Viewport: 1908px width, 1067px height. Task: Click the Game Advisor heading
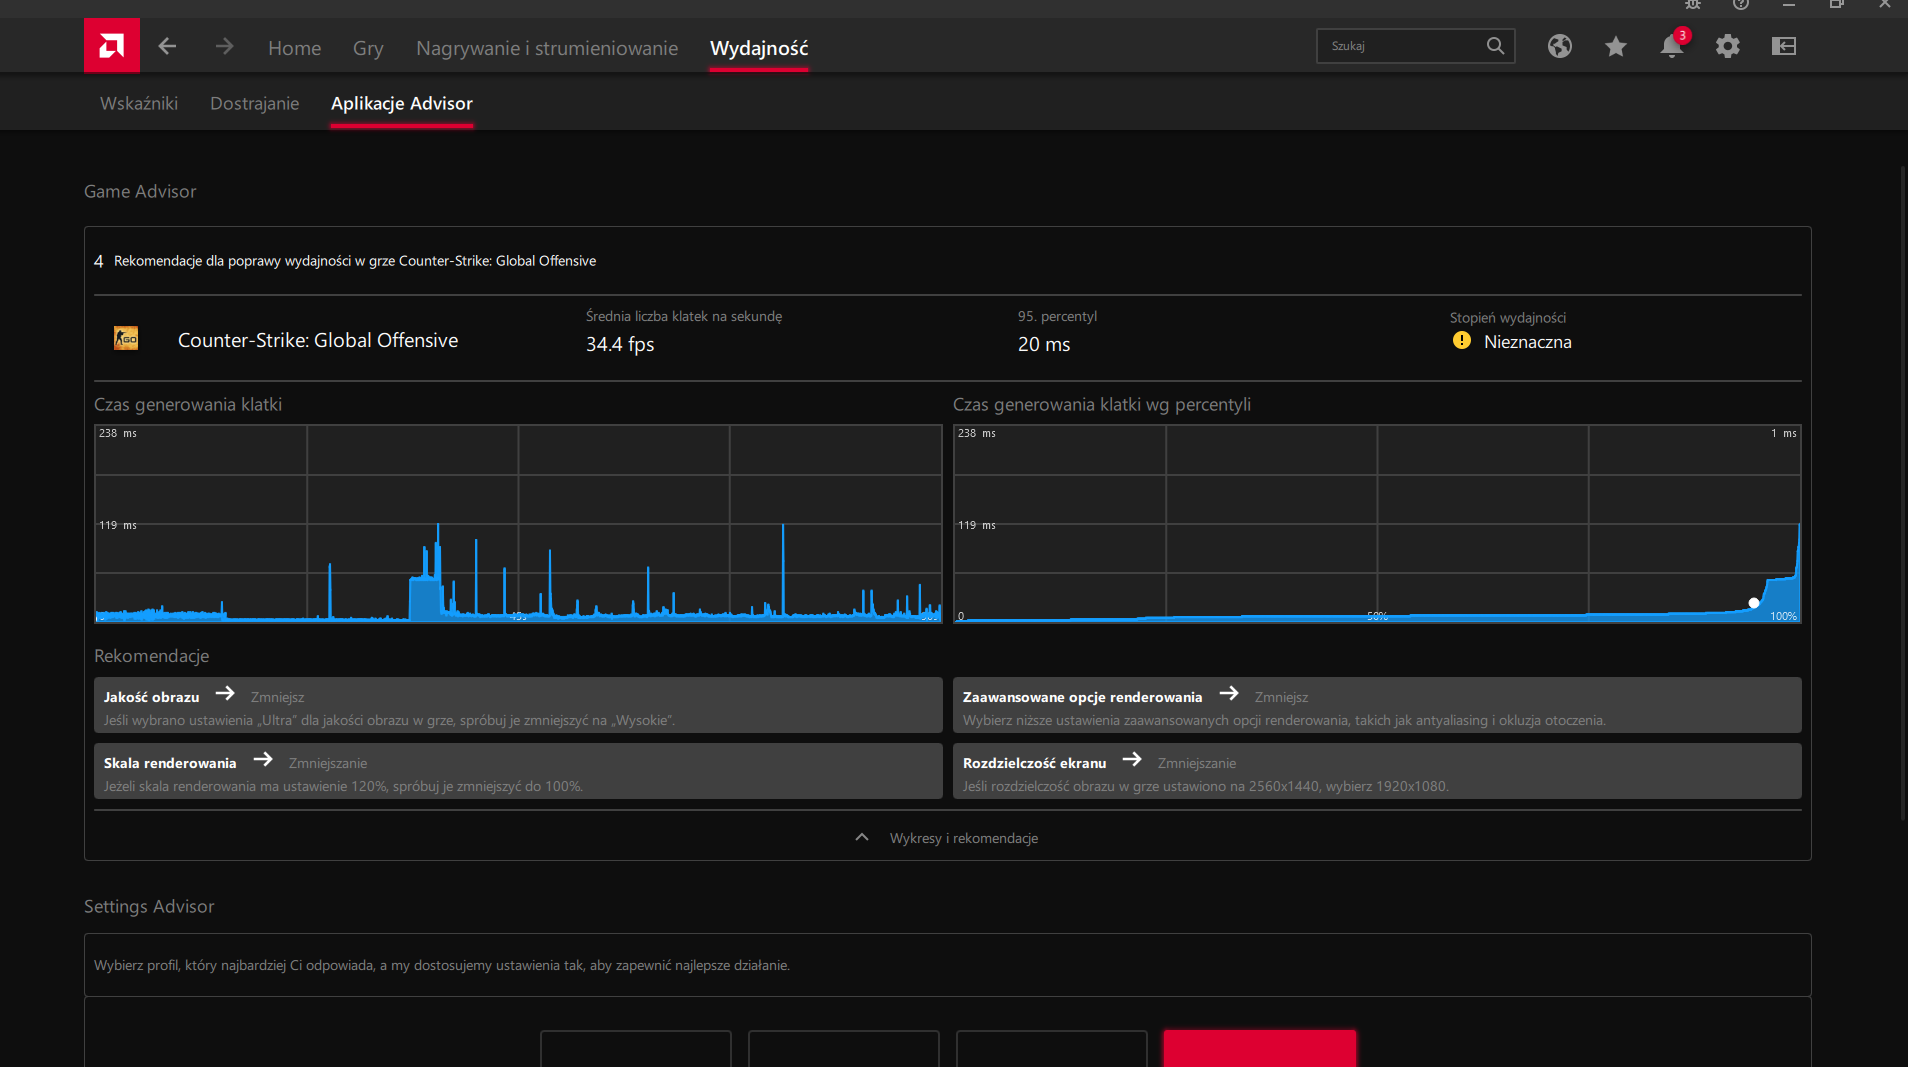[x=140, y=191]
